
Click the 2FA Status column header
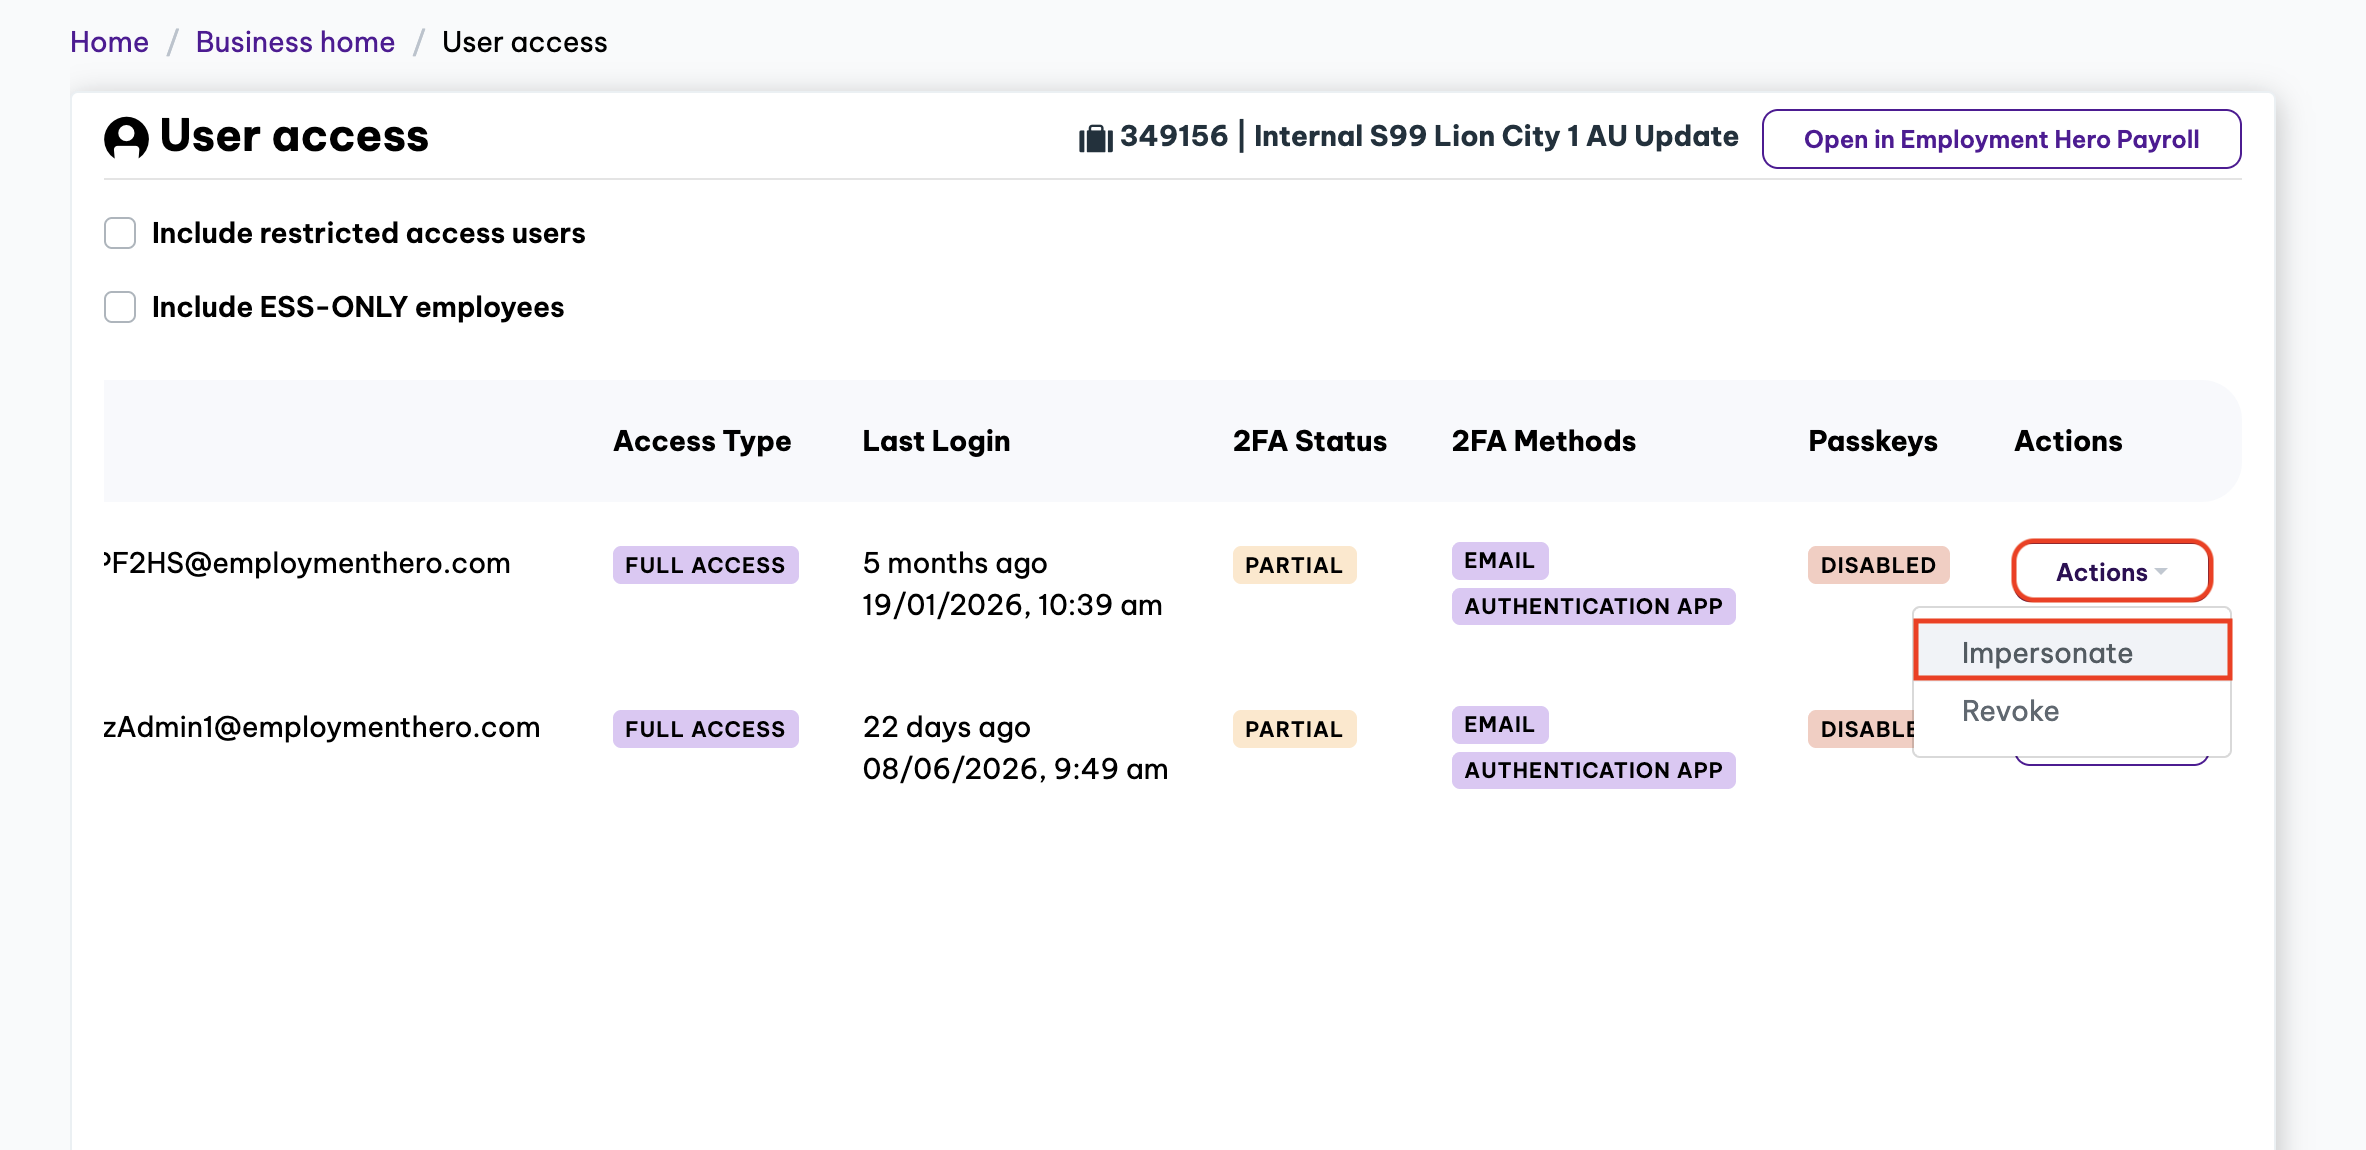tap(1309, 441)
